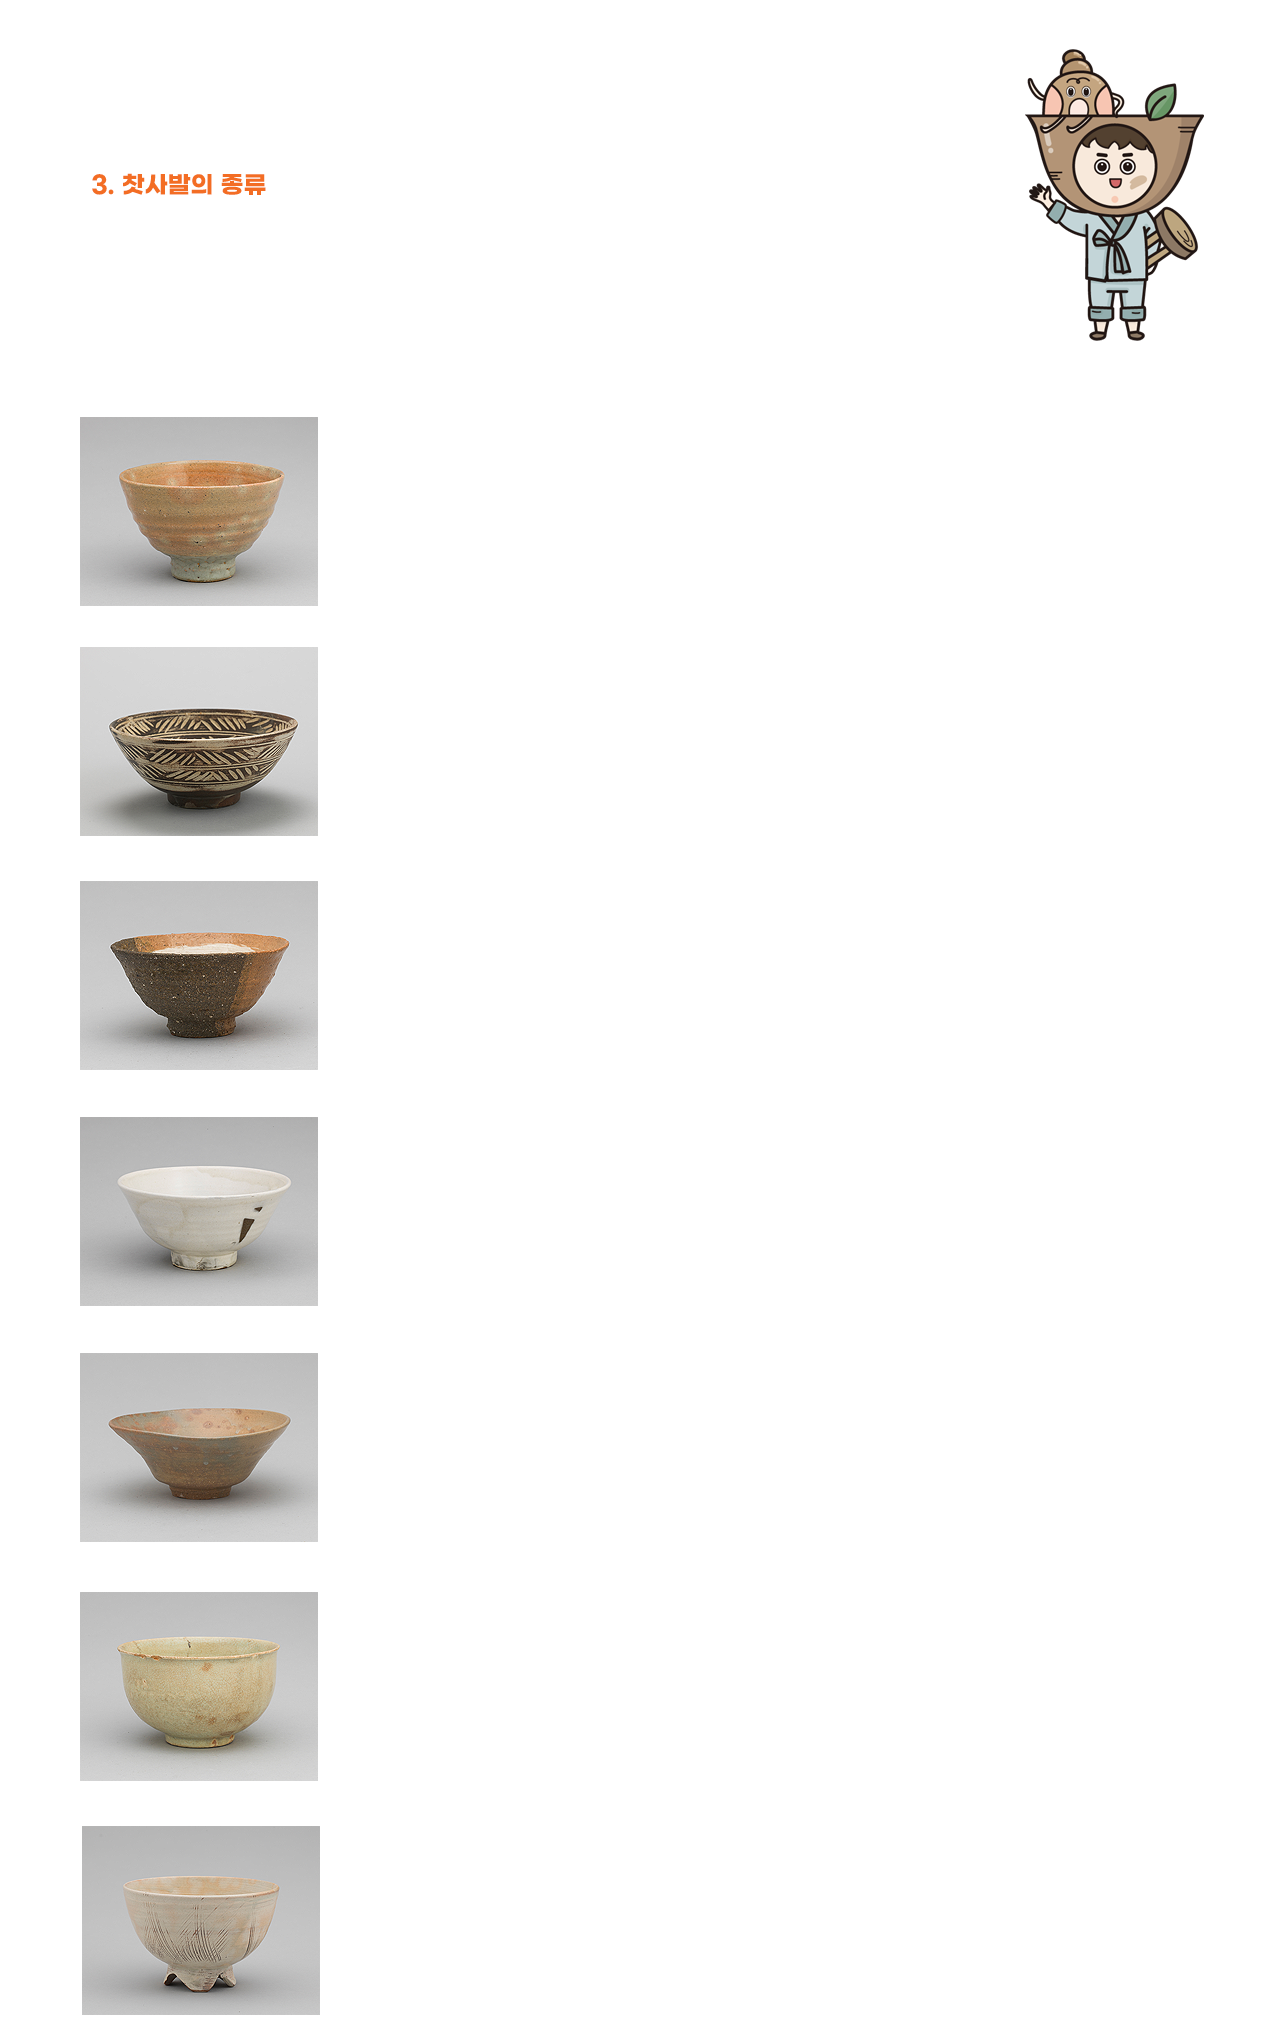Select the incised-line bowl with notched foot
The width and height of the screenshot is (1280, 2036).
(201, 1920)
